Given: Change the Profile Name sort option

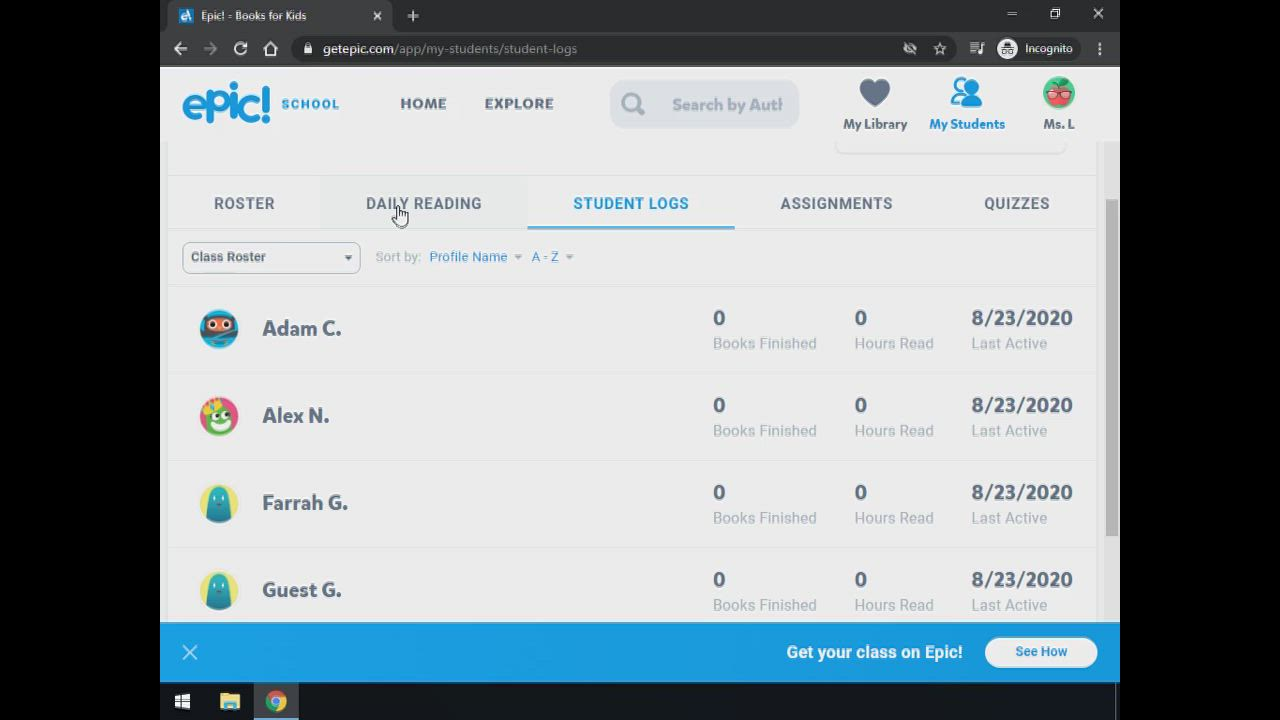Looking at the screenshot, I should 475,257.
